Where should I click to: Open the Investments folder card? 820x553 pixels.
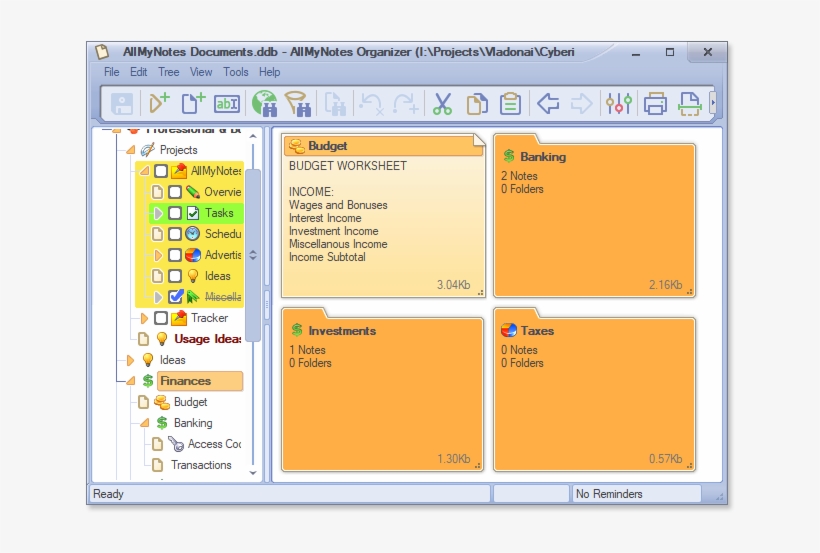pyautogui.click(x=383, y=390)
